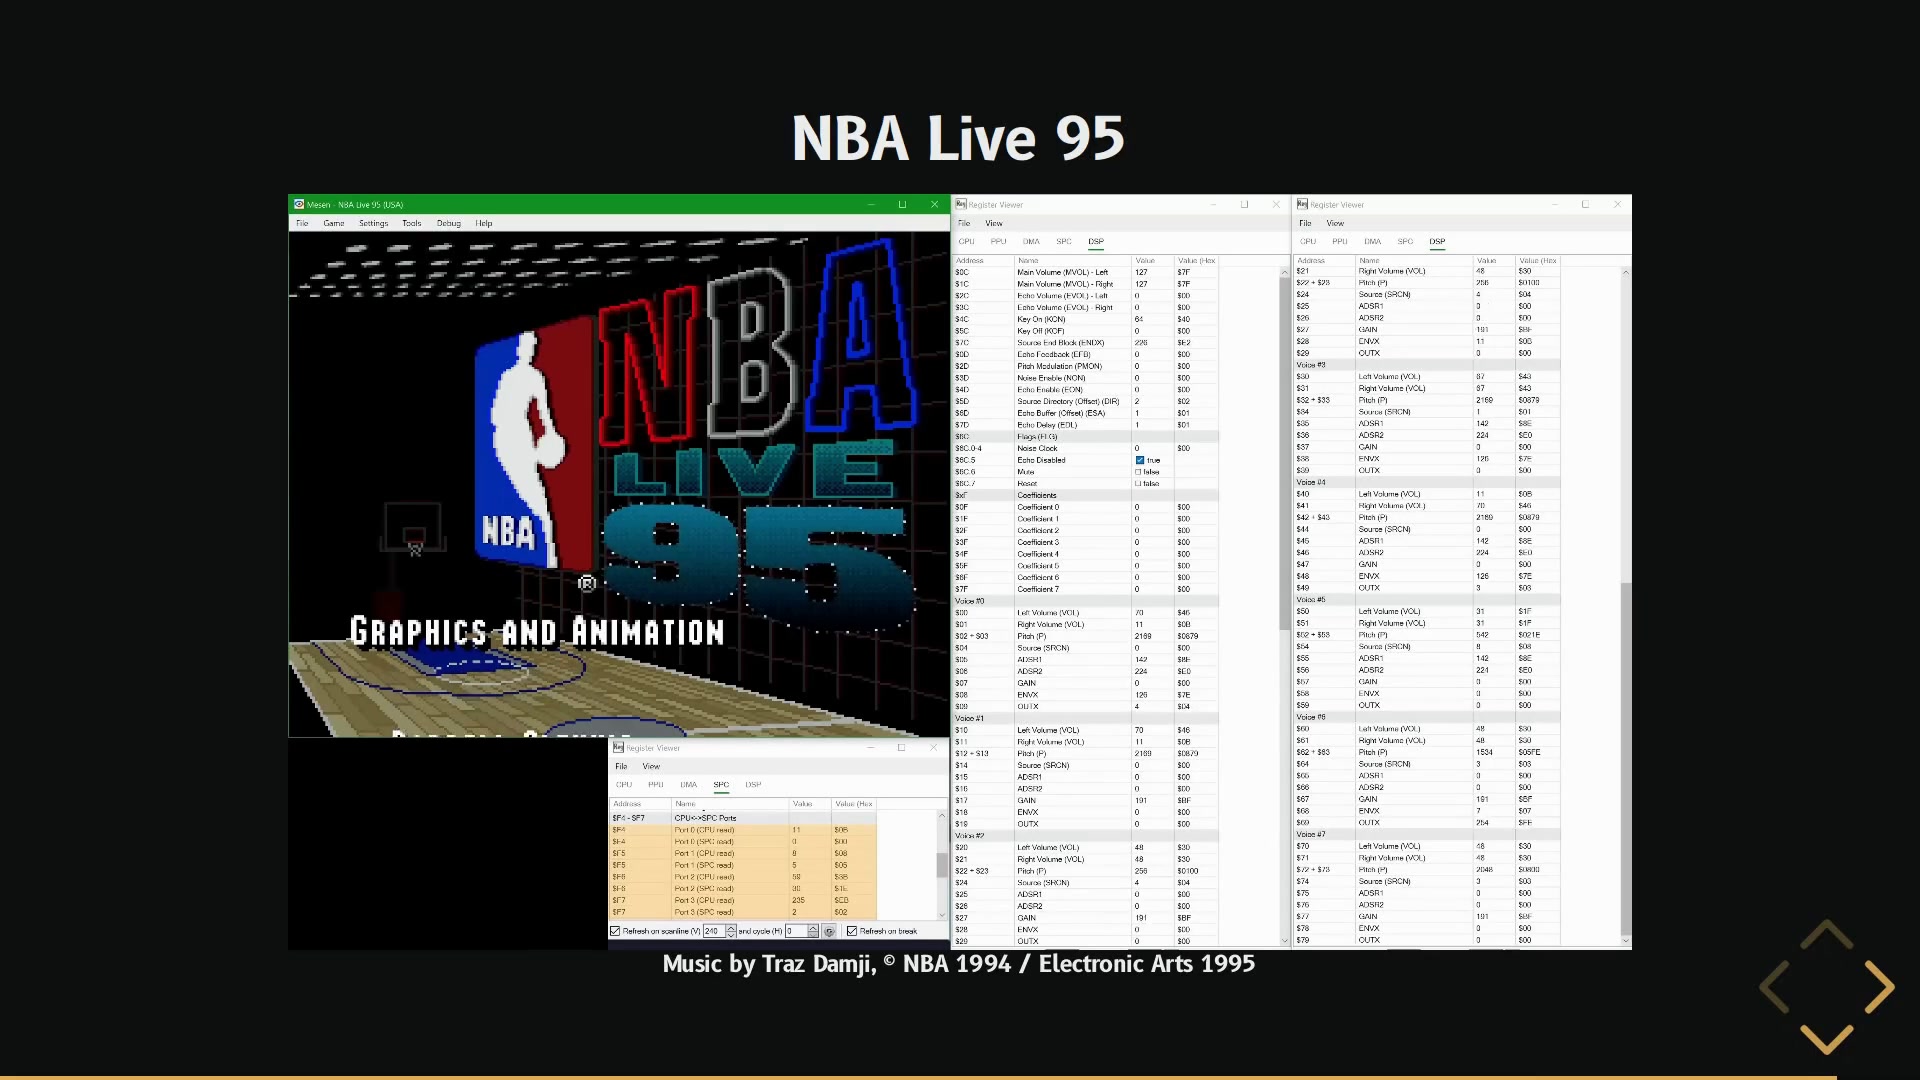Click the scanline (V) number field showing 240

(x=714, y=931)
